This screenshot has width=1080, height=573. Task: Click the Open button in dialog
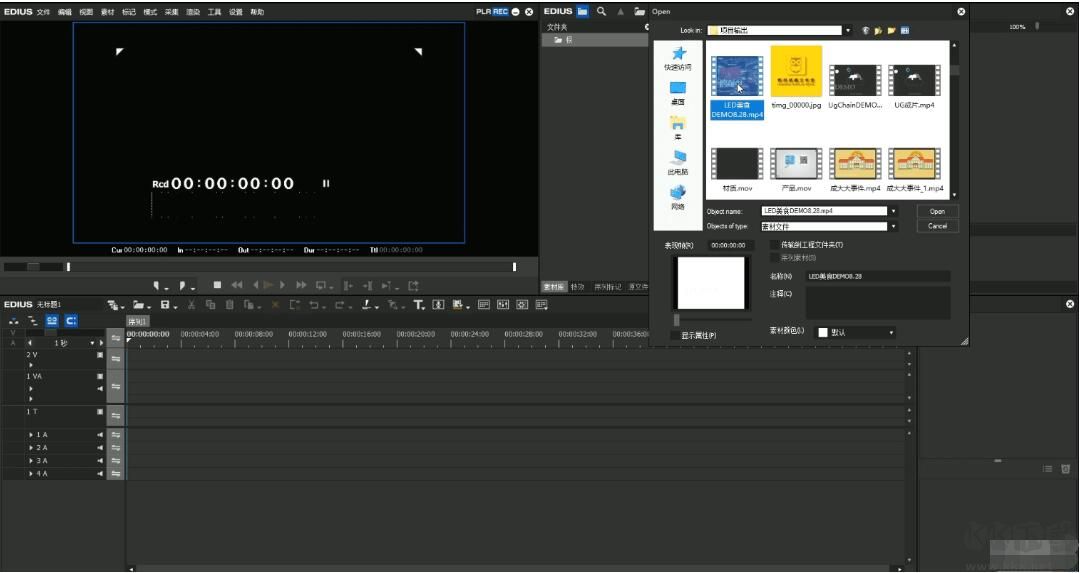tap(937, 211)
